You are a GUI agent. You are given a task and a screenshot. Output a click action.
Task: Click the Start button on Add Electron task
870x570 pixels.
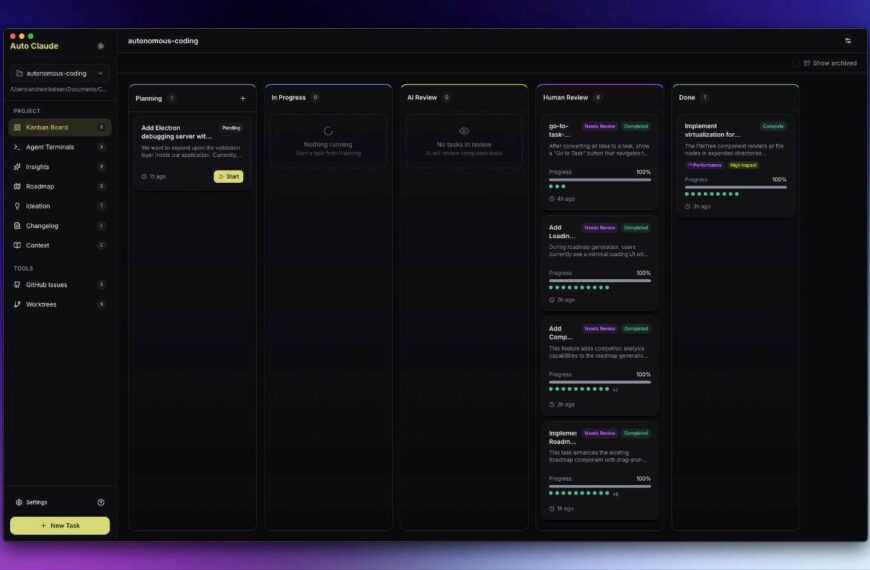[229, 176]
